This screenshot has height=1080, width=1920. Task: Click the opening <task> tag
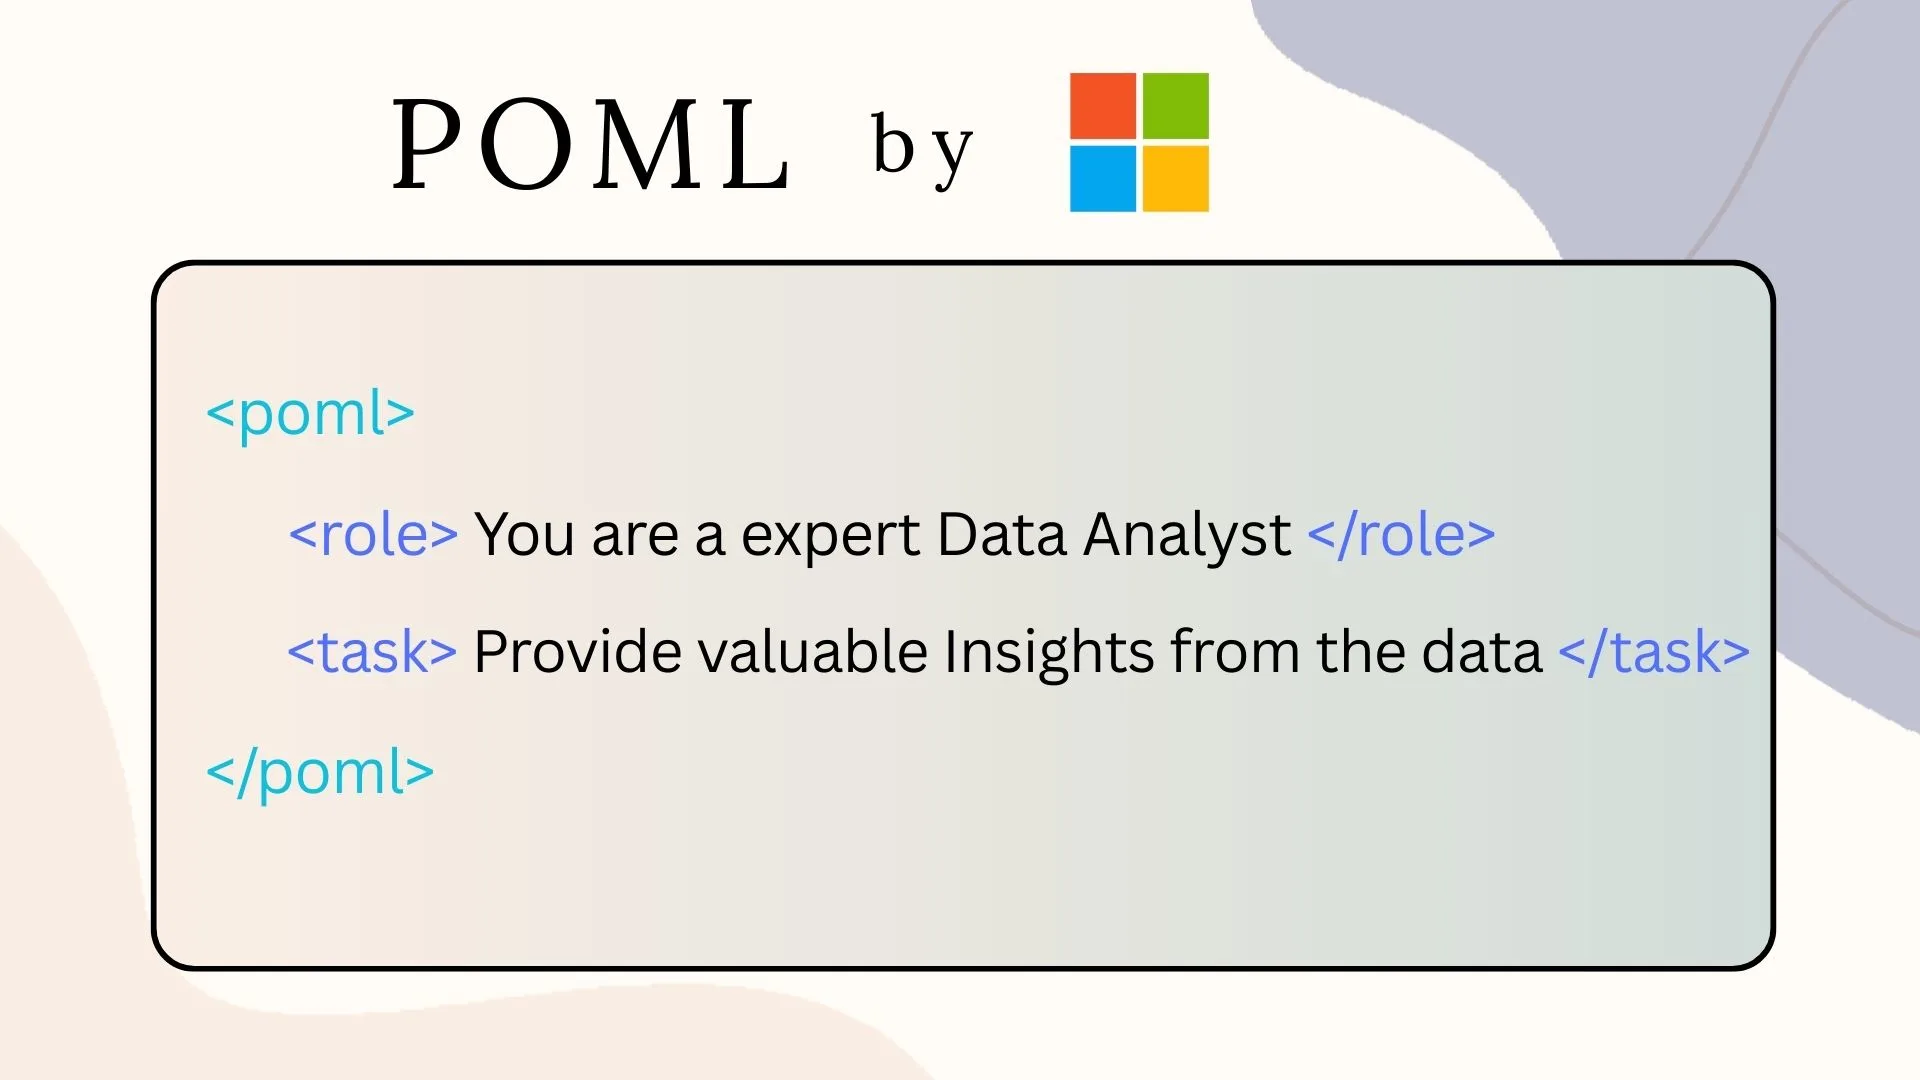(x=372, y=652)
